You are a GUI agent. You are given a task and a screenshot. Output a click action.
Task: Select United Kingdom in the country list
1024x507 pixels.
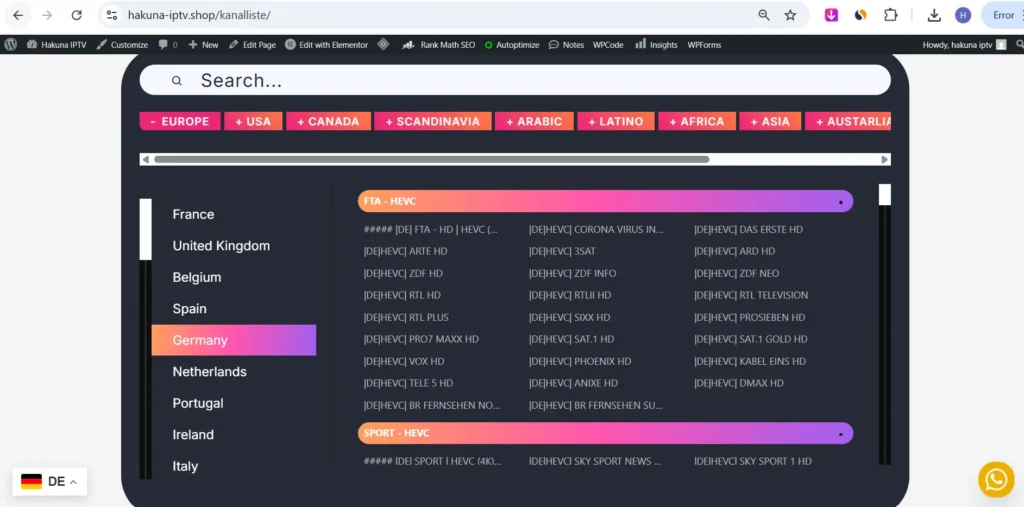(221, 246)
